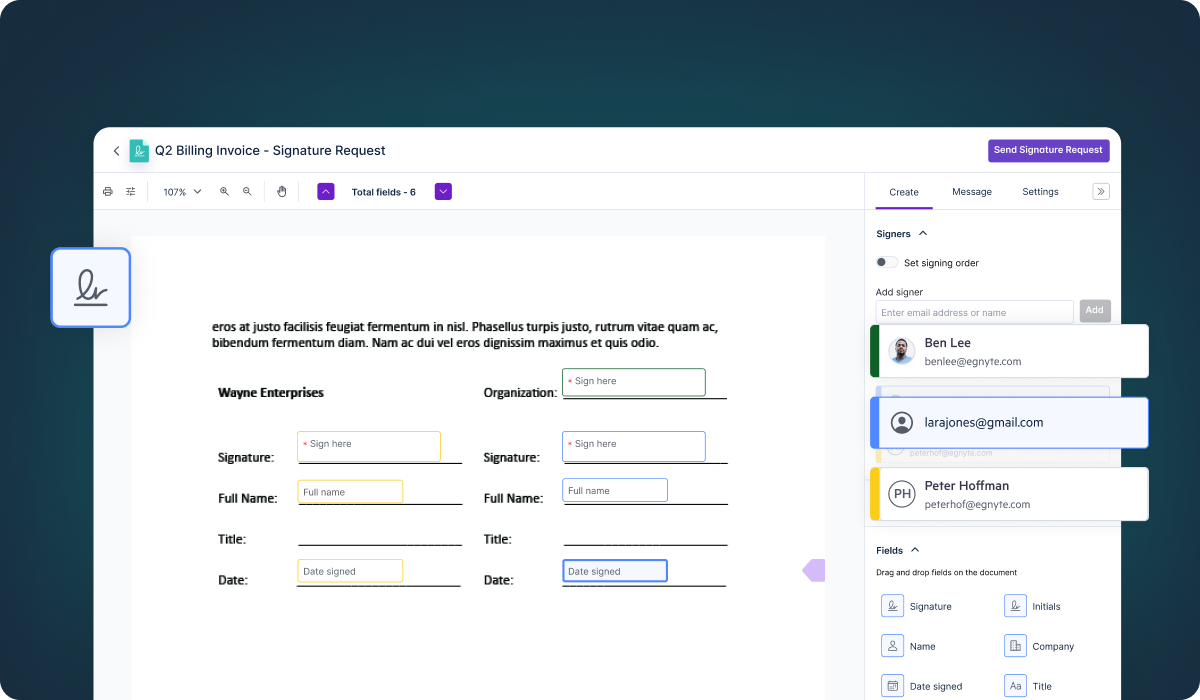Collapse the Fields section

click(916, 549)
